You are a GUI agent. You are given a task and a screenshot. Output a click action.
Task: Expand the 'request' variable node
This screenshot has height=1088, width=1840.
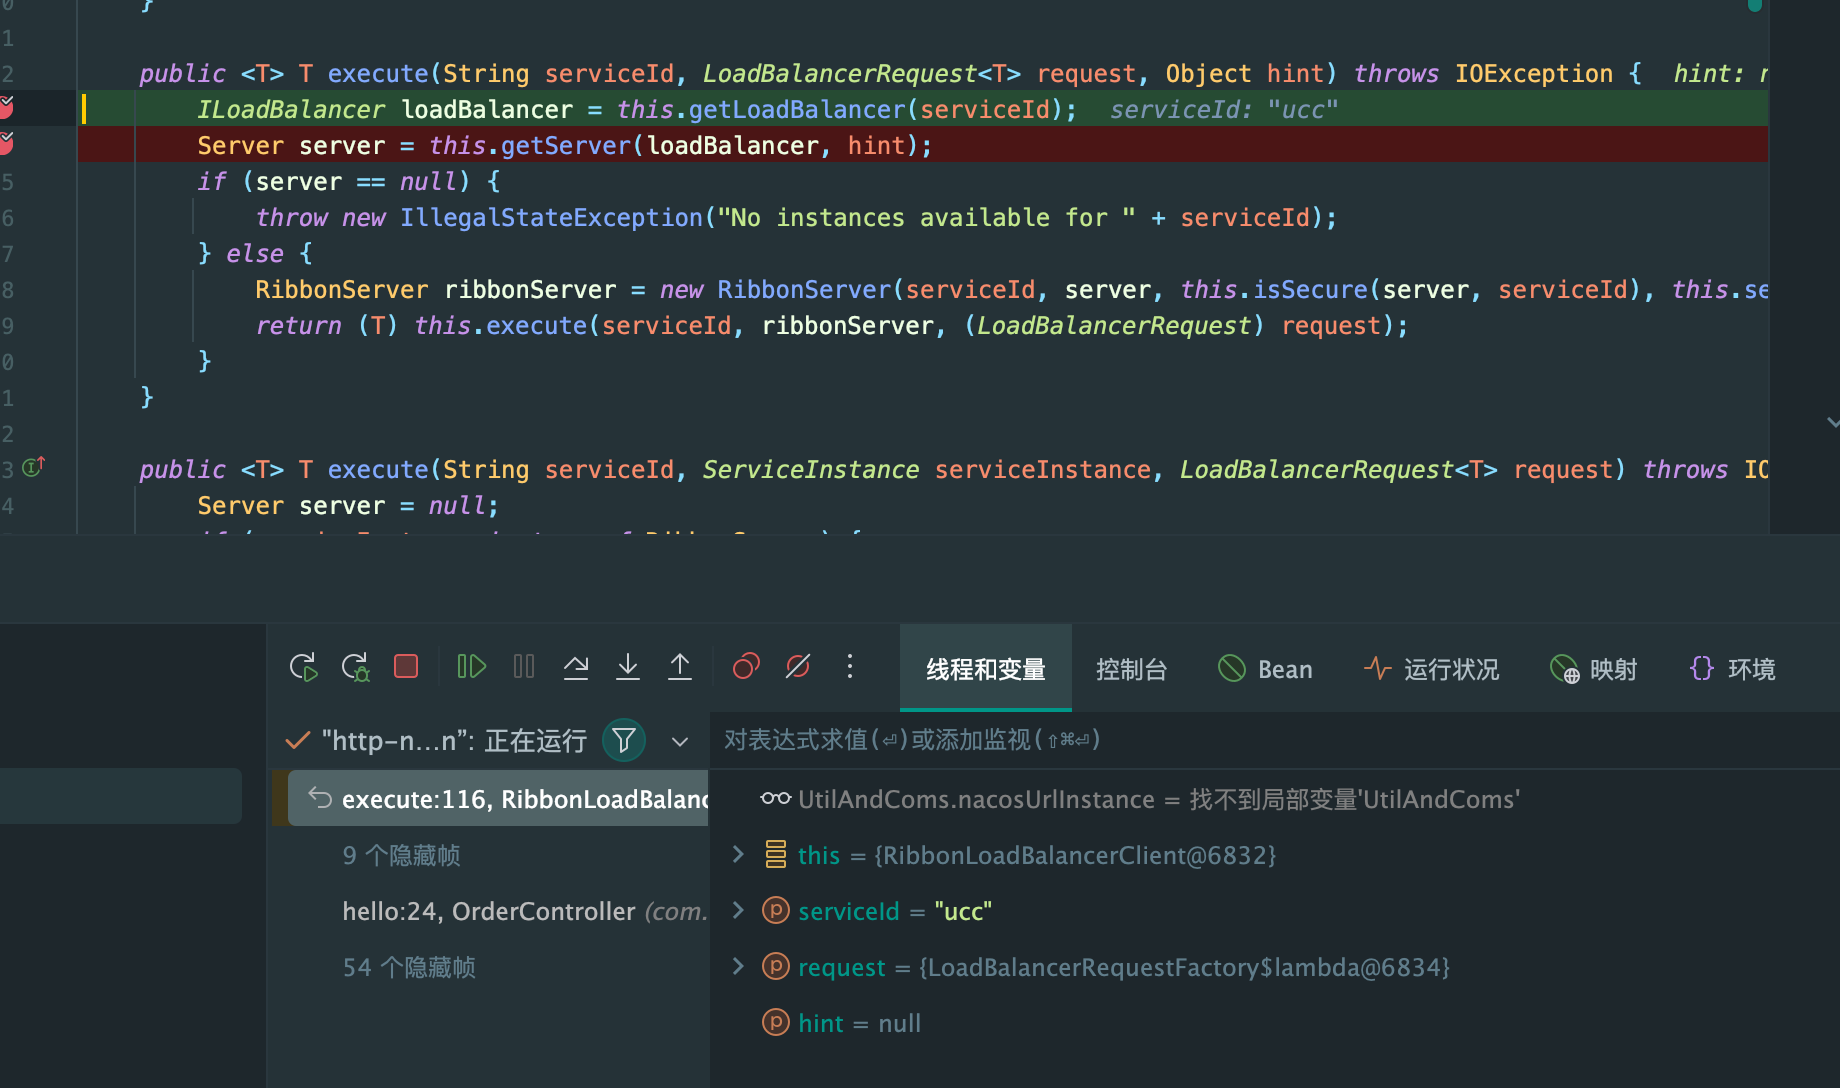pyautogui.click(x=738, y=967)
